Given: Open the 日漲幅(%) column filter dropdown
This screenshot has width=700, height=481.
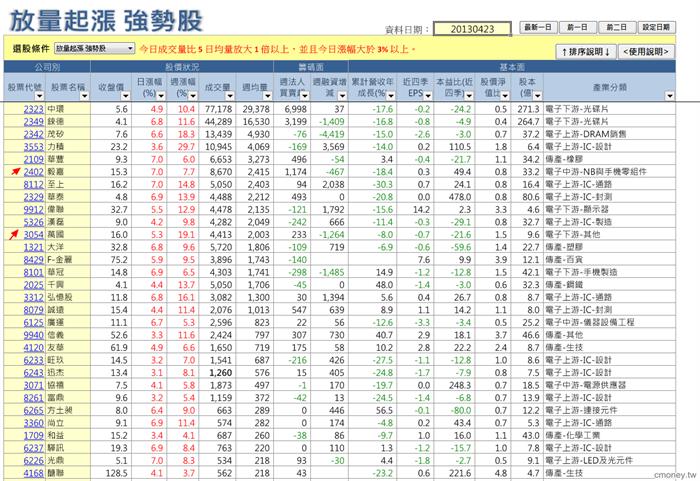Looking at the screenshot, I should click(161, 96).
